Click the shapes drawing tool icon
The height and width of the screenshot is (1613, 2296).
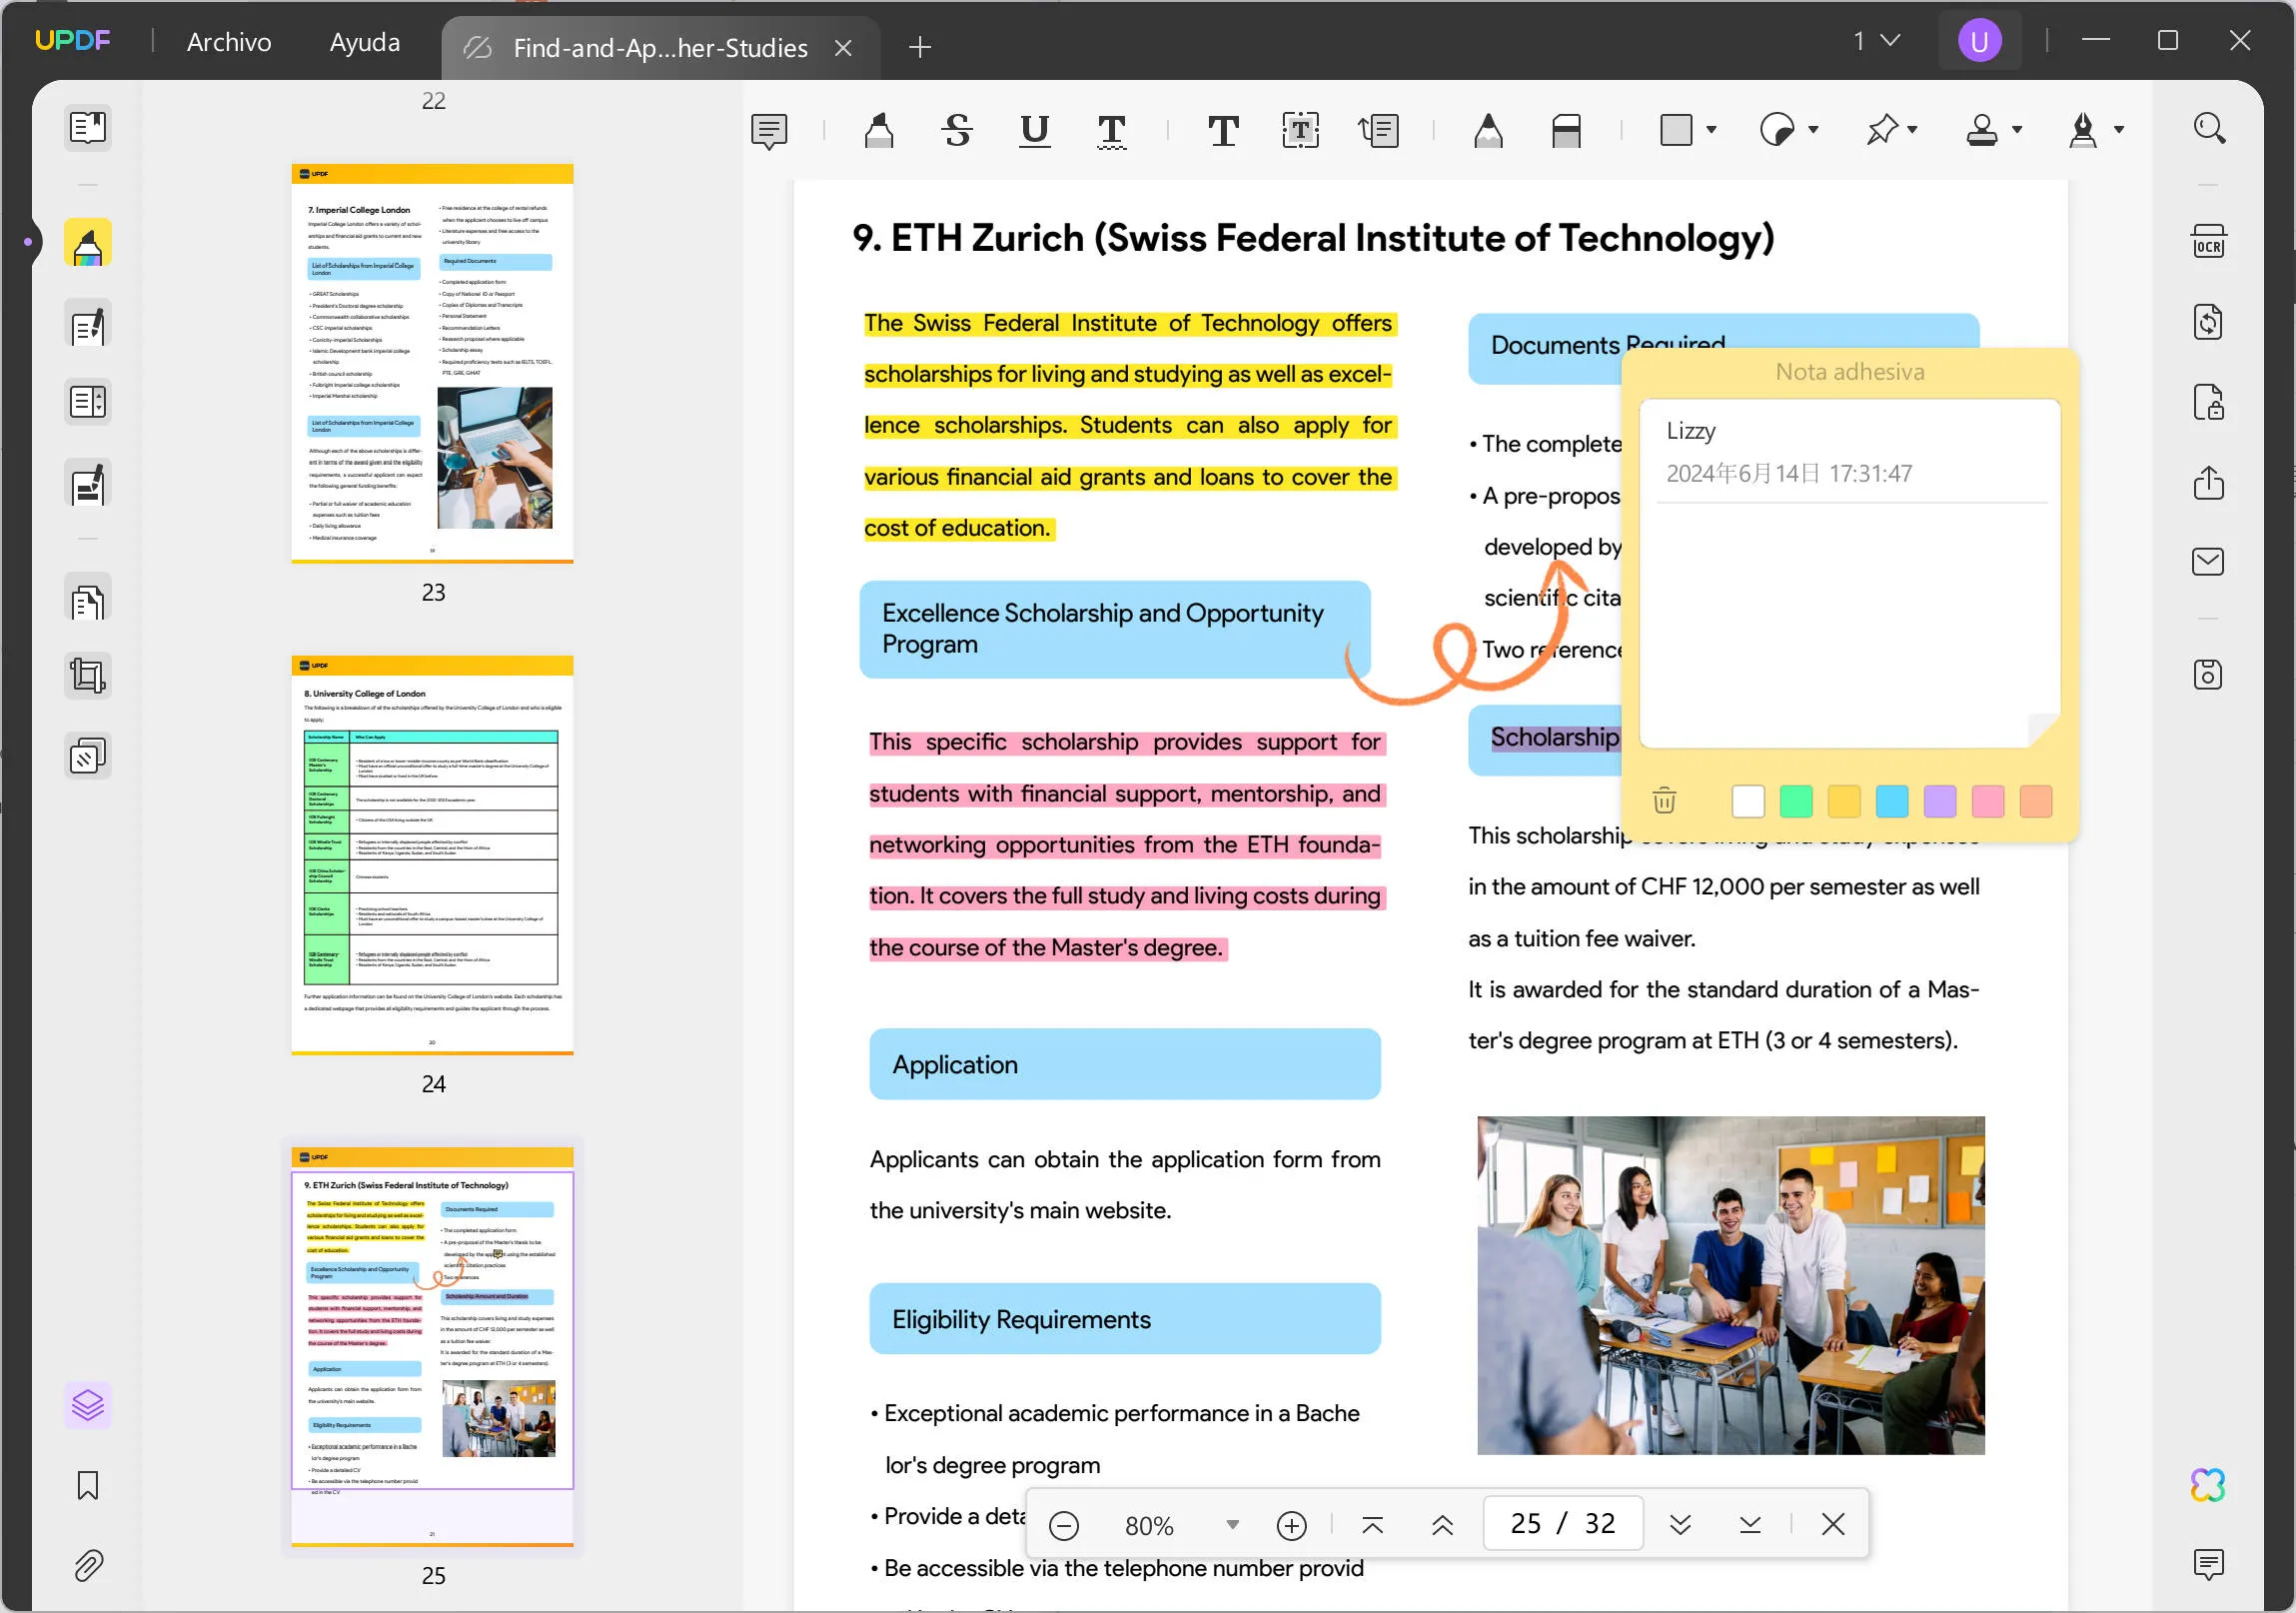[1677, 129]
